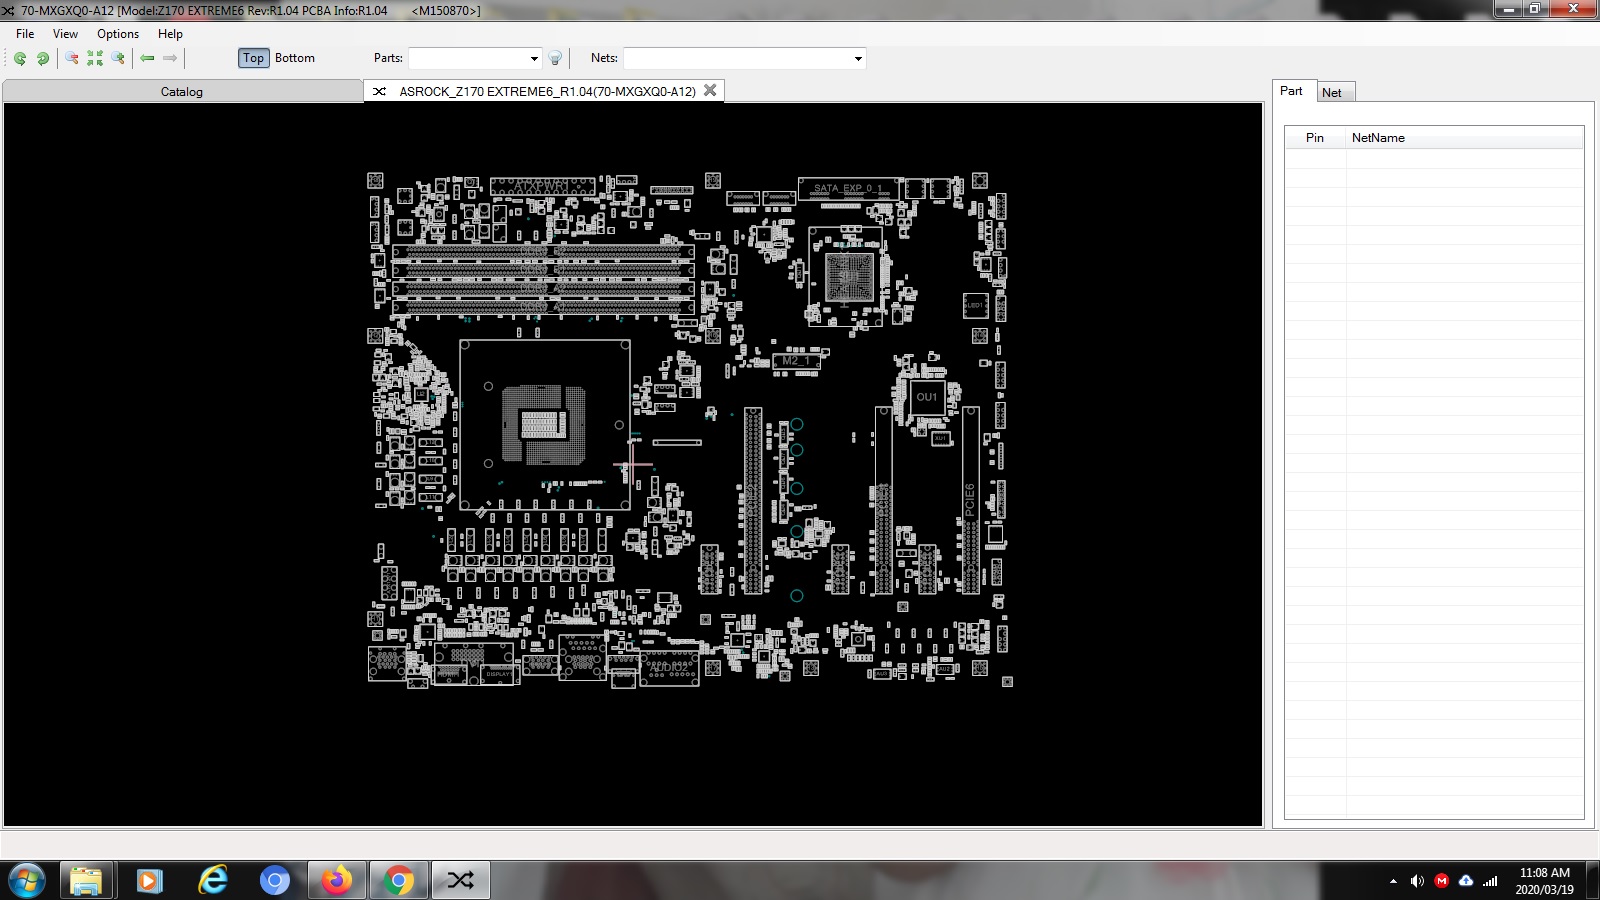This screenshot has height=900, width=1600.
Task: Click the PCIE6 slot on the board
Action: (970, 500)
